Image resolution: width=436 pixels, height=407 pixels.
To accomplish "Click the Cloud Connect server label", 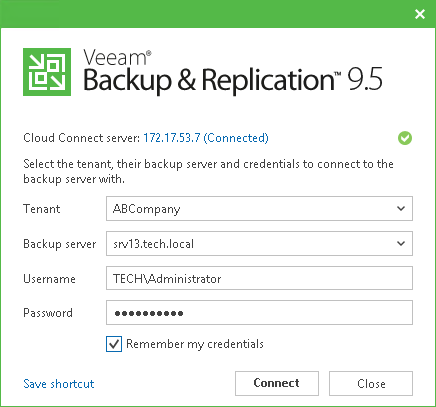I will [81, 138].
